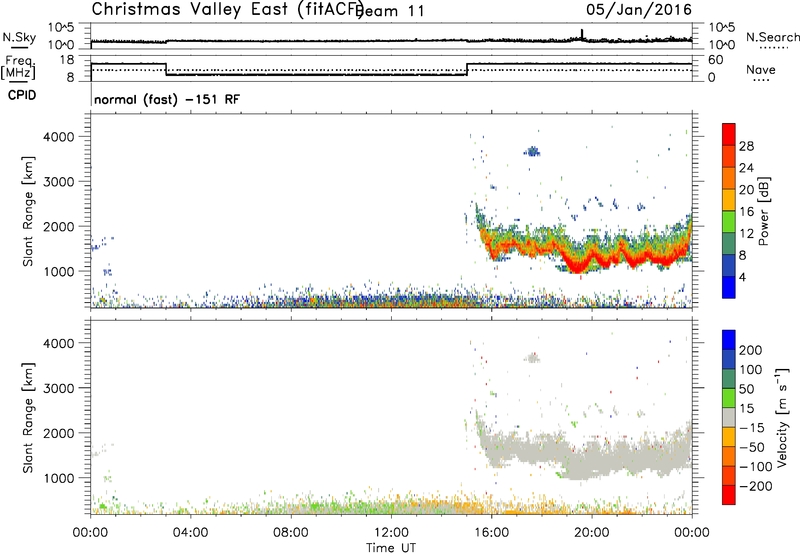Click the 'N.Search' legend label
The width and height of the screenshot is (800, 554).
(x=773, y=37)
